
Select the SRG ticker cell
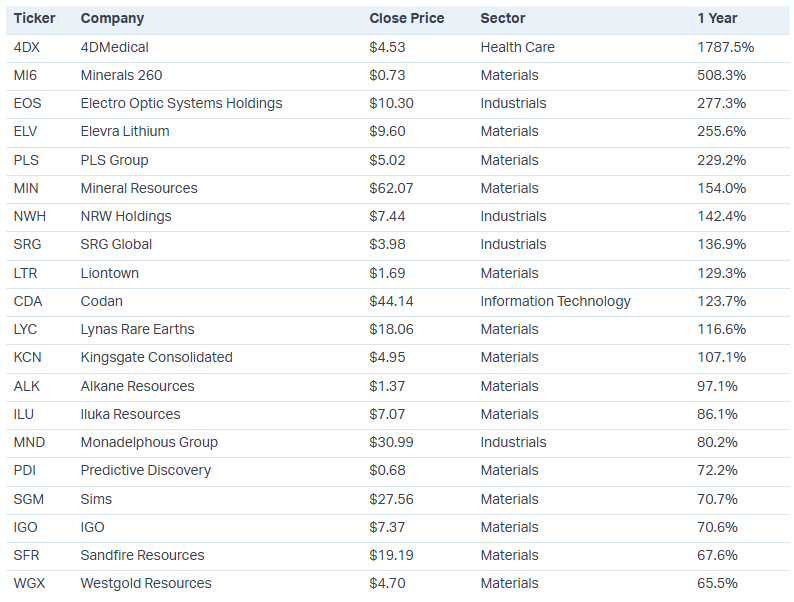[27, 244]
